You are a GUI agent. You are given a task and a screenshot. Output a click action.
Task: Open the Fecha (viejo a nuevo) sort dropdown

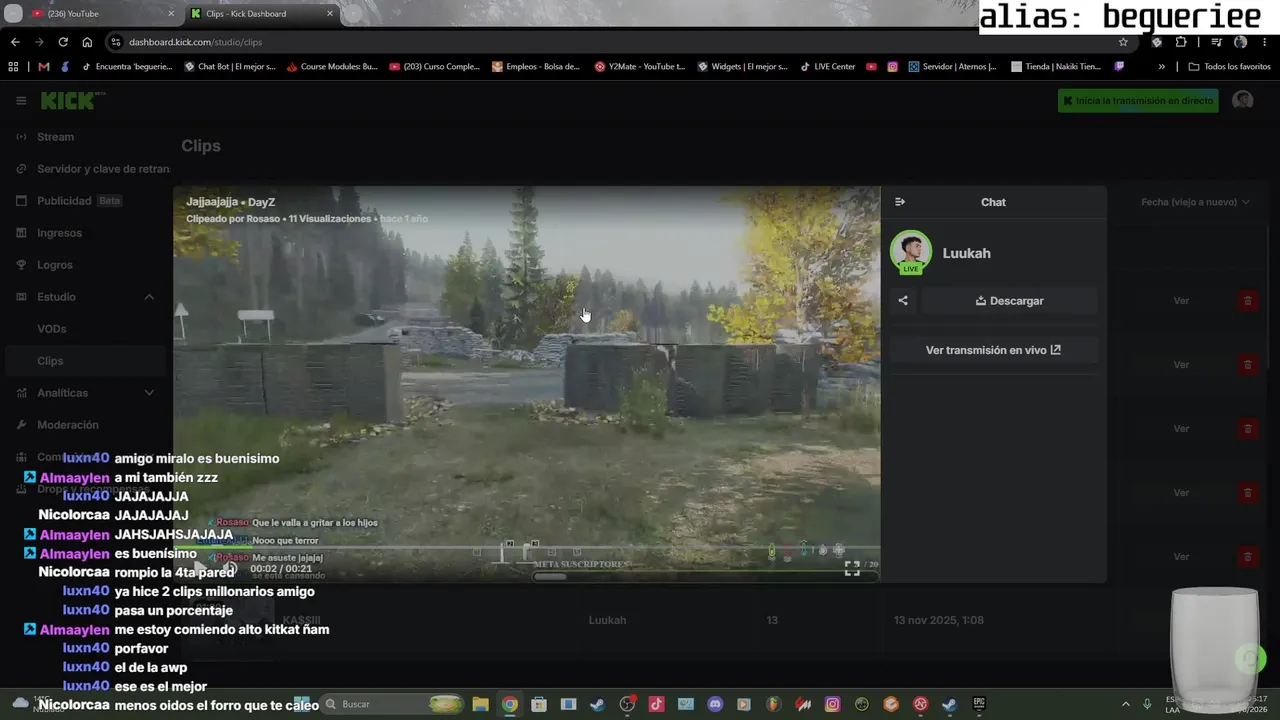(1195, 202)
